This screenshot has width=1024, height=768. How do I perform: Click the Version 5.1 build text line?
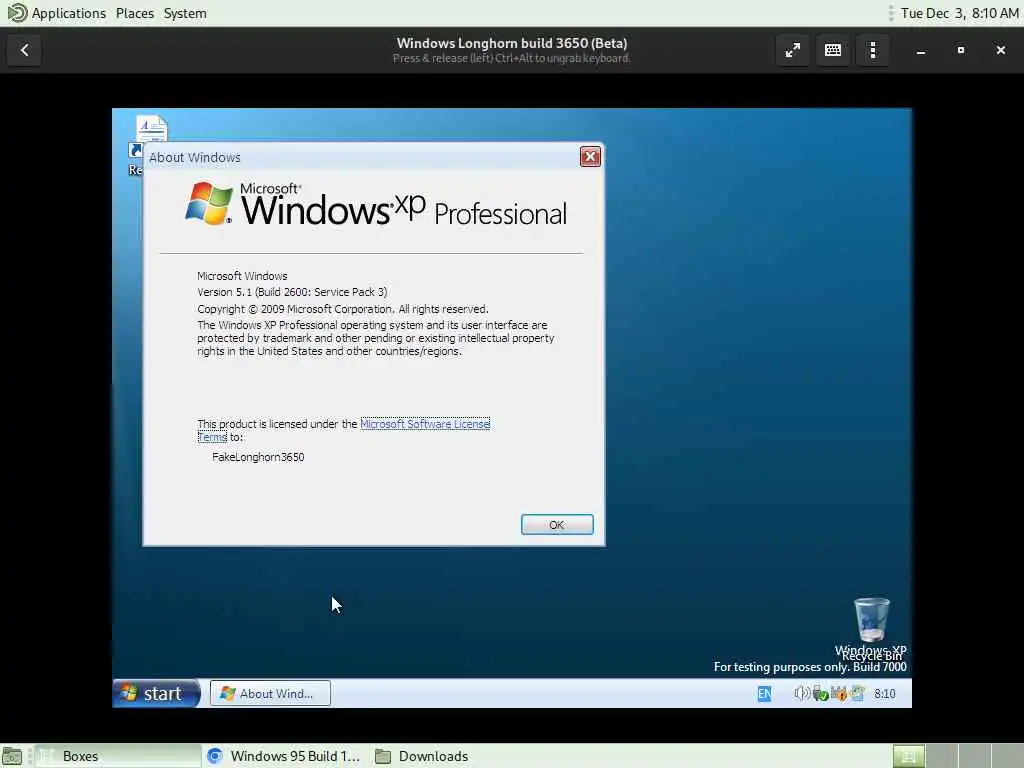tap(292, 292)
